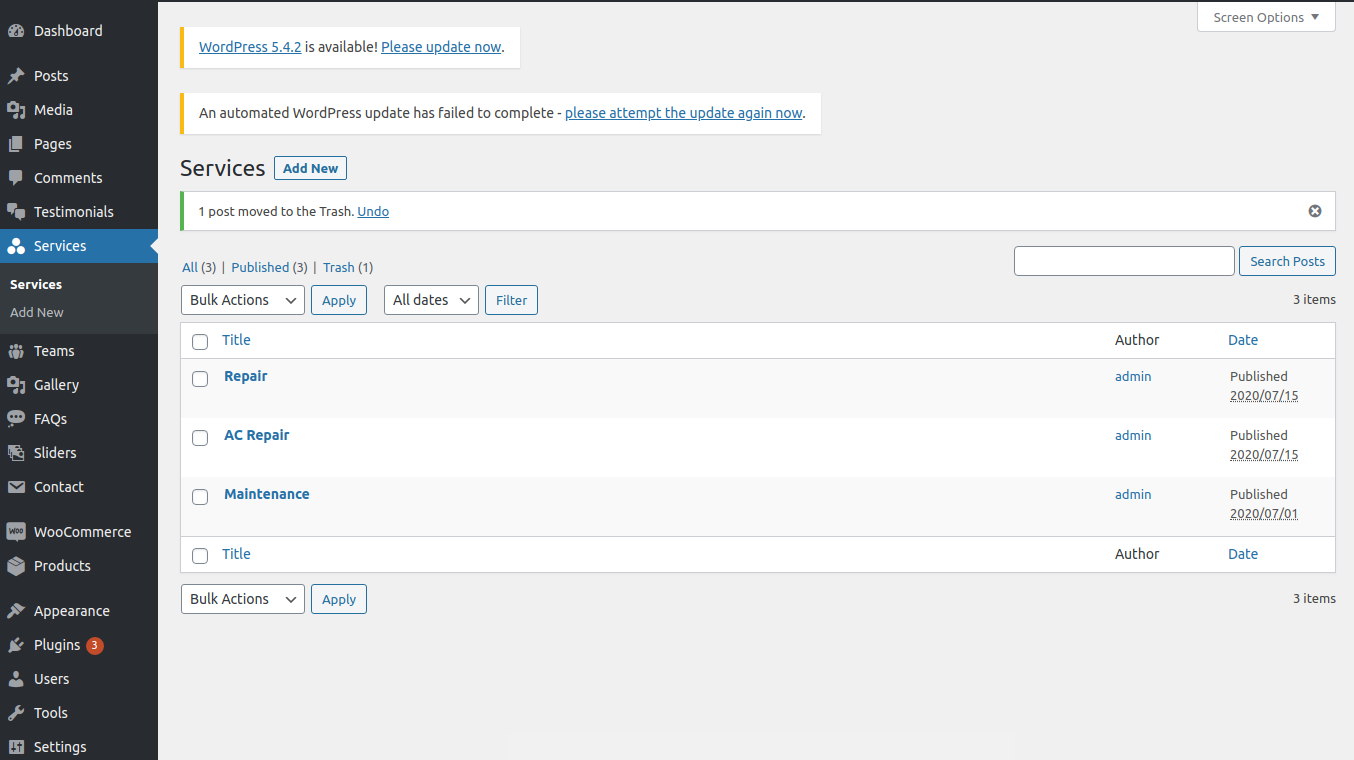Undo moving post to Trash
1354x760 pixels.
tap(373, 211)
